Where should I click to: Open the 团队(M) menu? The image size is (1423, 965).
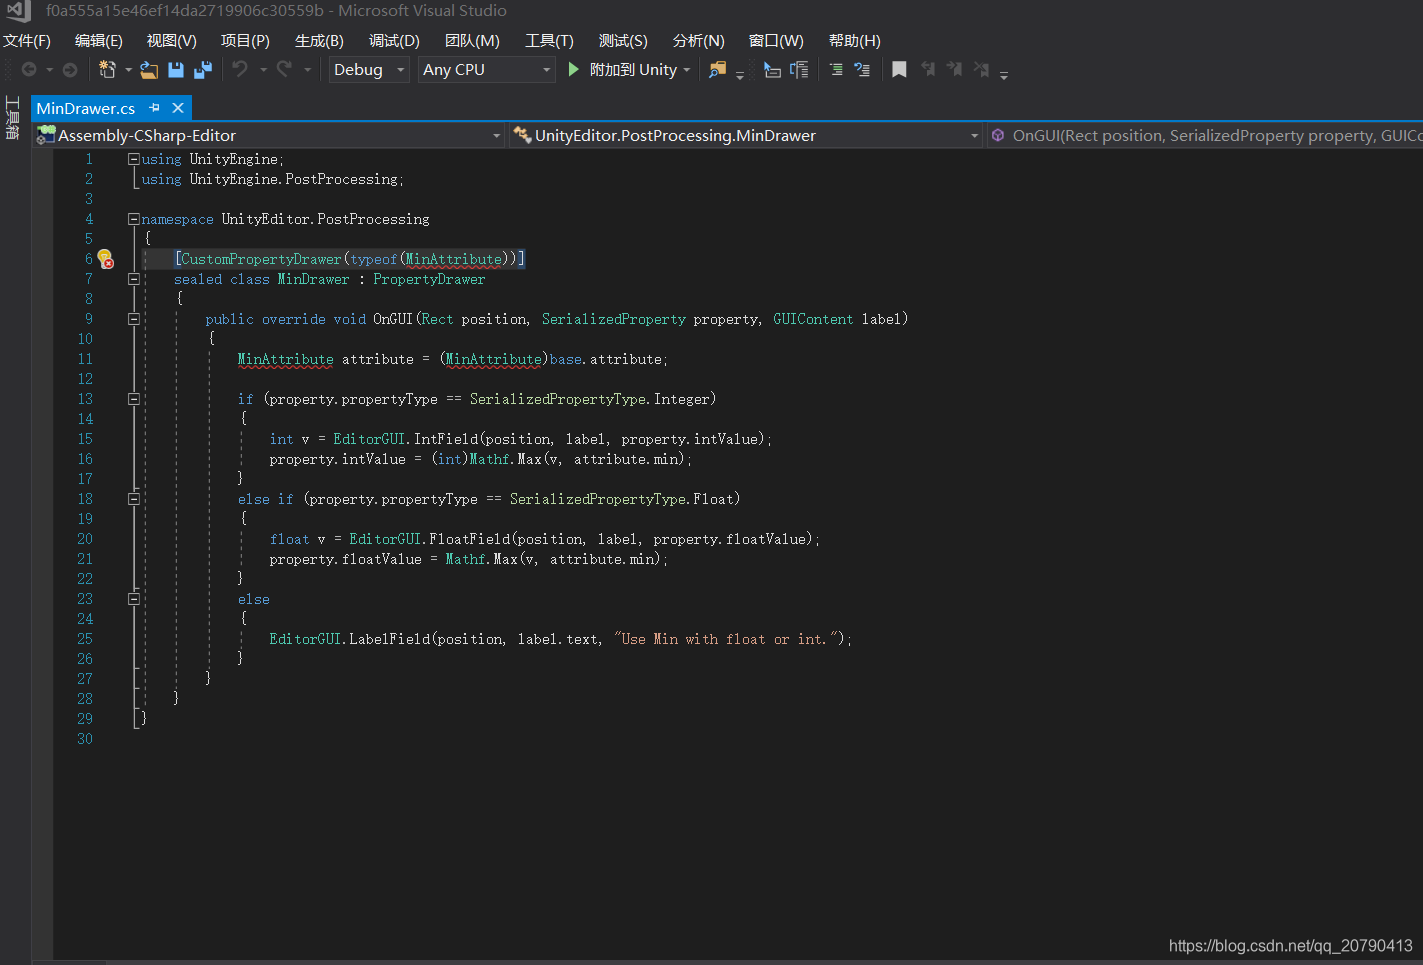point(472,41)
